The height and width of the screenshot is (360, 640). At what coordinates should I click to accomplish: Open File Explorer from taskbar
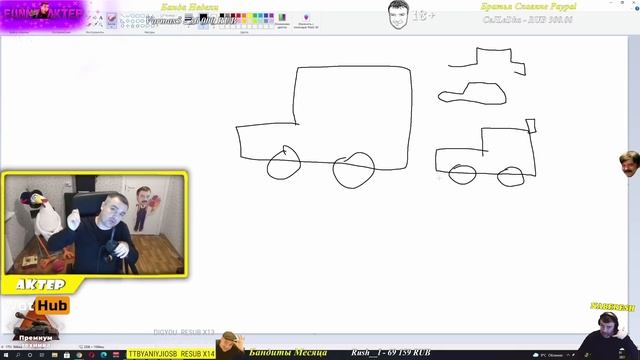click(55, 355)
